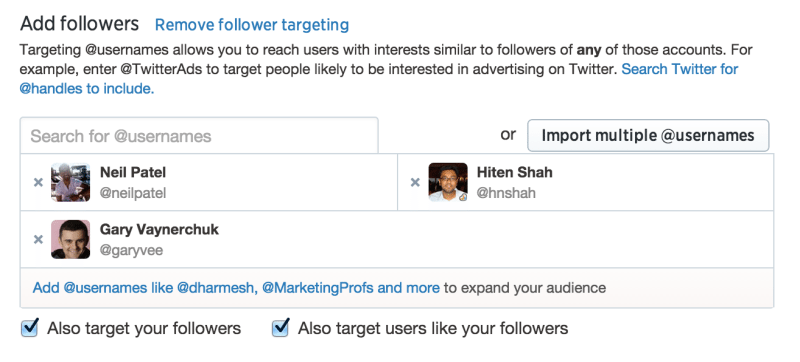
Task: Click Gary Vaynerchuk's profile picture
Action: click(71, 240)
